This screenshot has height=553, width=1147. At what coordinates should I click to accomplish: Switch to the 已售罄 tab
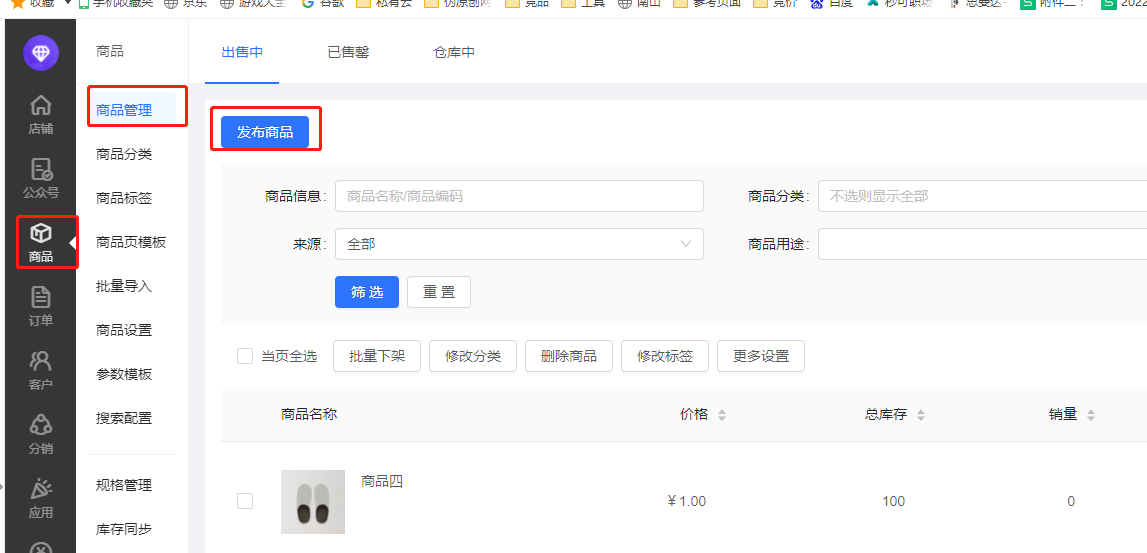tap(348, 52)
